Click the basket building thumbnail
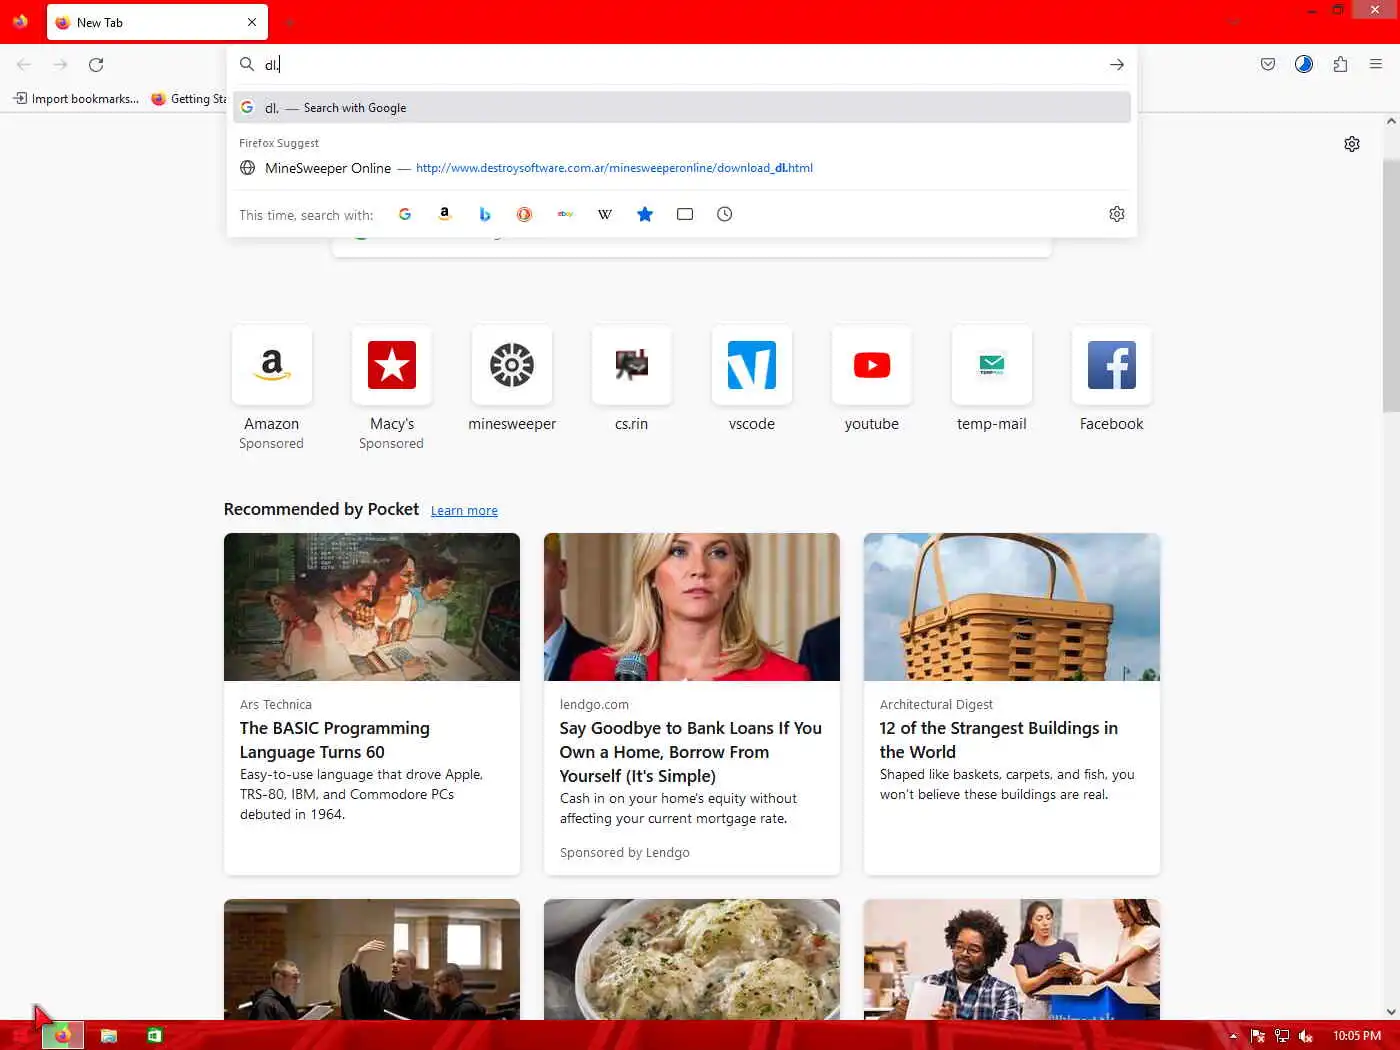1400x1050 pixels. [x=1012, y=607]
